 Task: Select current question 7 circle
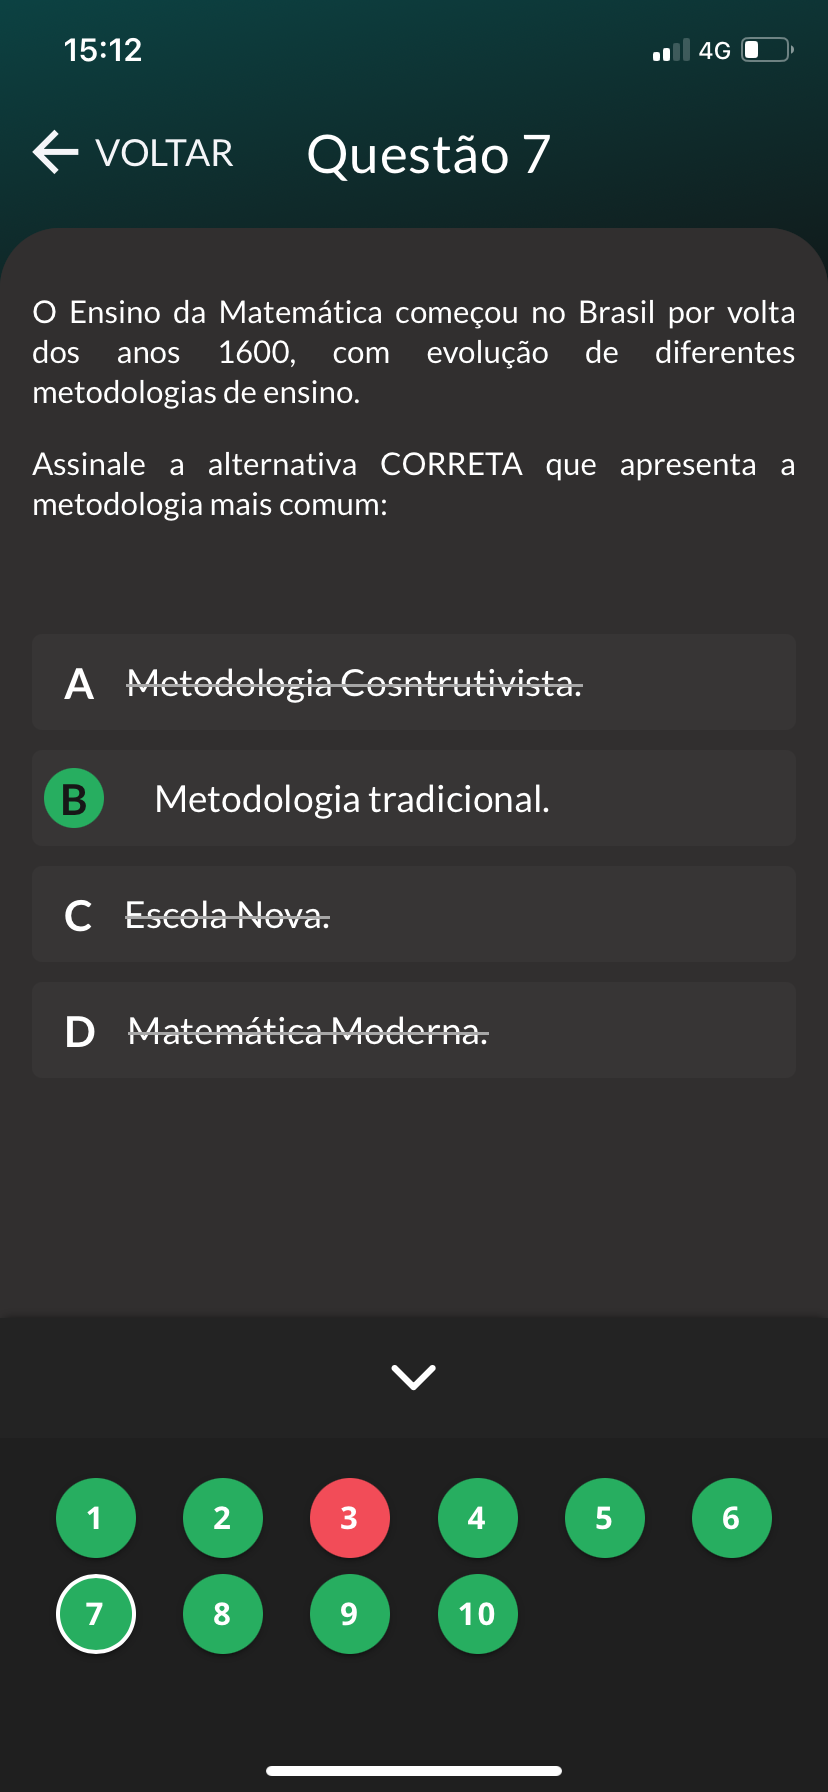(95, 1614)
